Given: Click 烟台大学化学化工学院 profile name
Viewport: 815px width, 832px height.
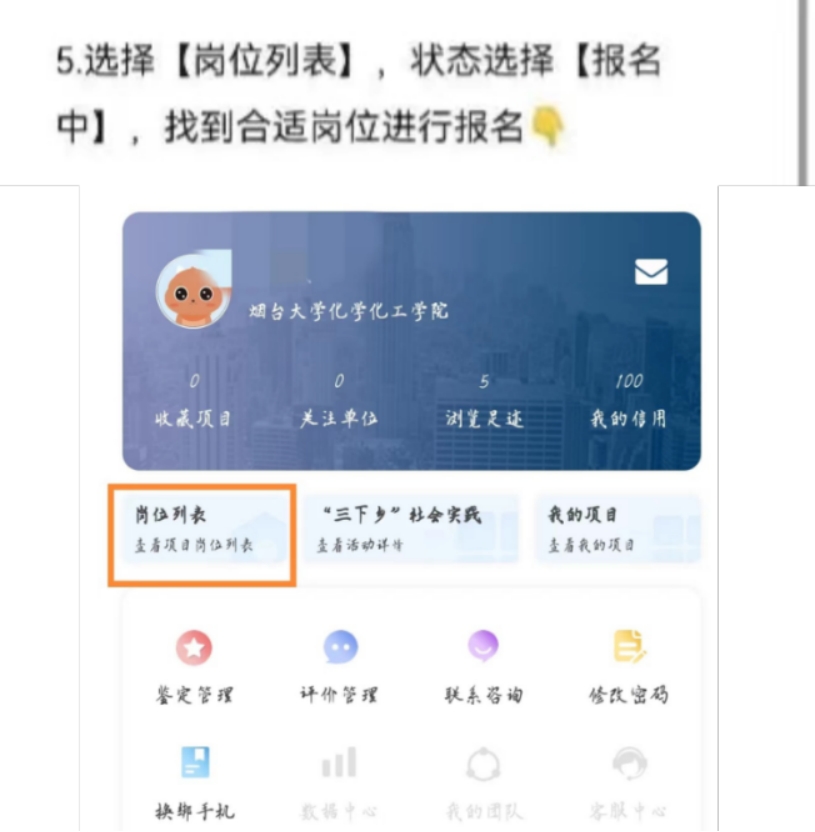Looking at the screenshot, I should (349, 311).
